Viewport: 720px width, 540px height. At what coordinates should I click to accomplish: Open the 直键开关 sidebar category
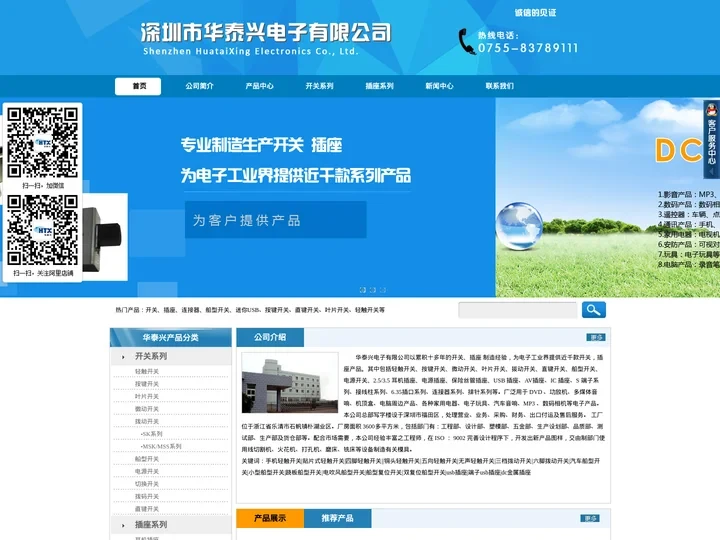[x=147, y=509]
